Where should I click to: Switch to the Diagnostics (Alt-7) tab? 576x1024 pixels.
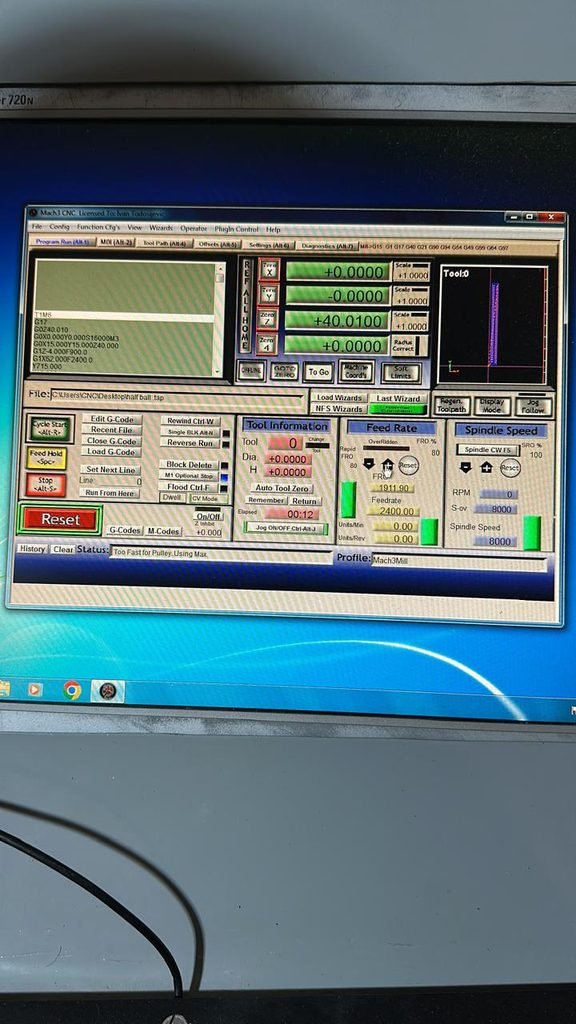coord(327,246)
